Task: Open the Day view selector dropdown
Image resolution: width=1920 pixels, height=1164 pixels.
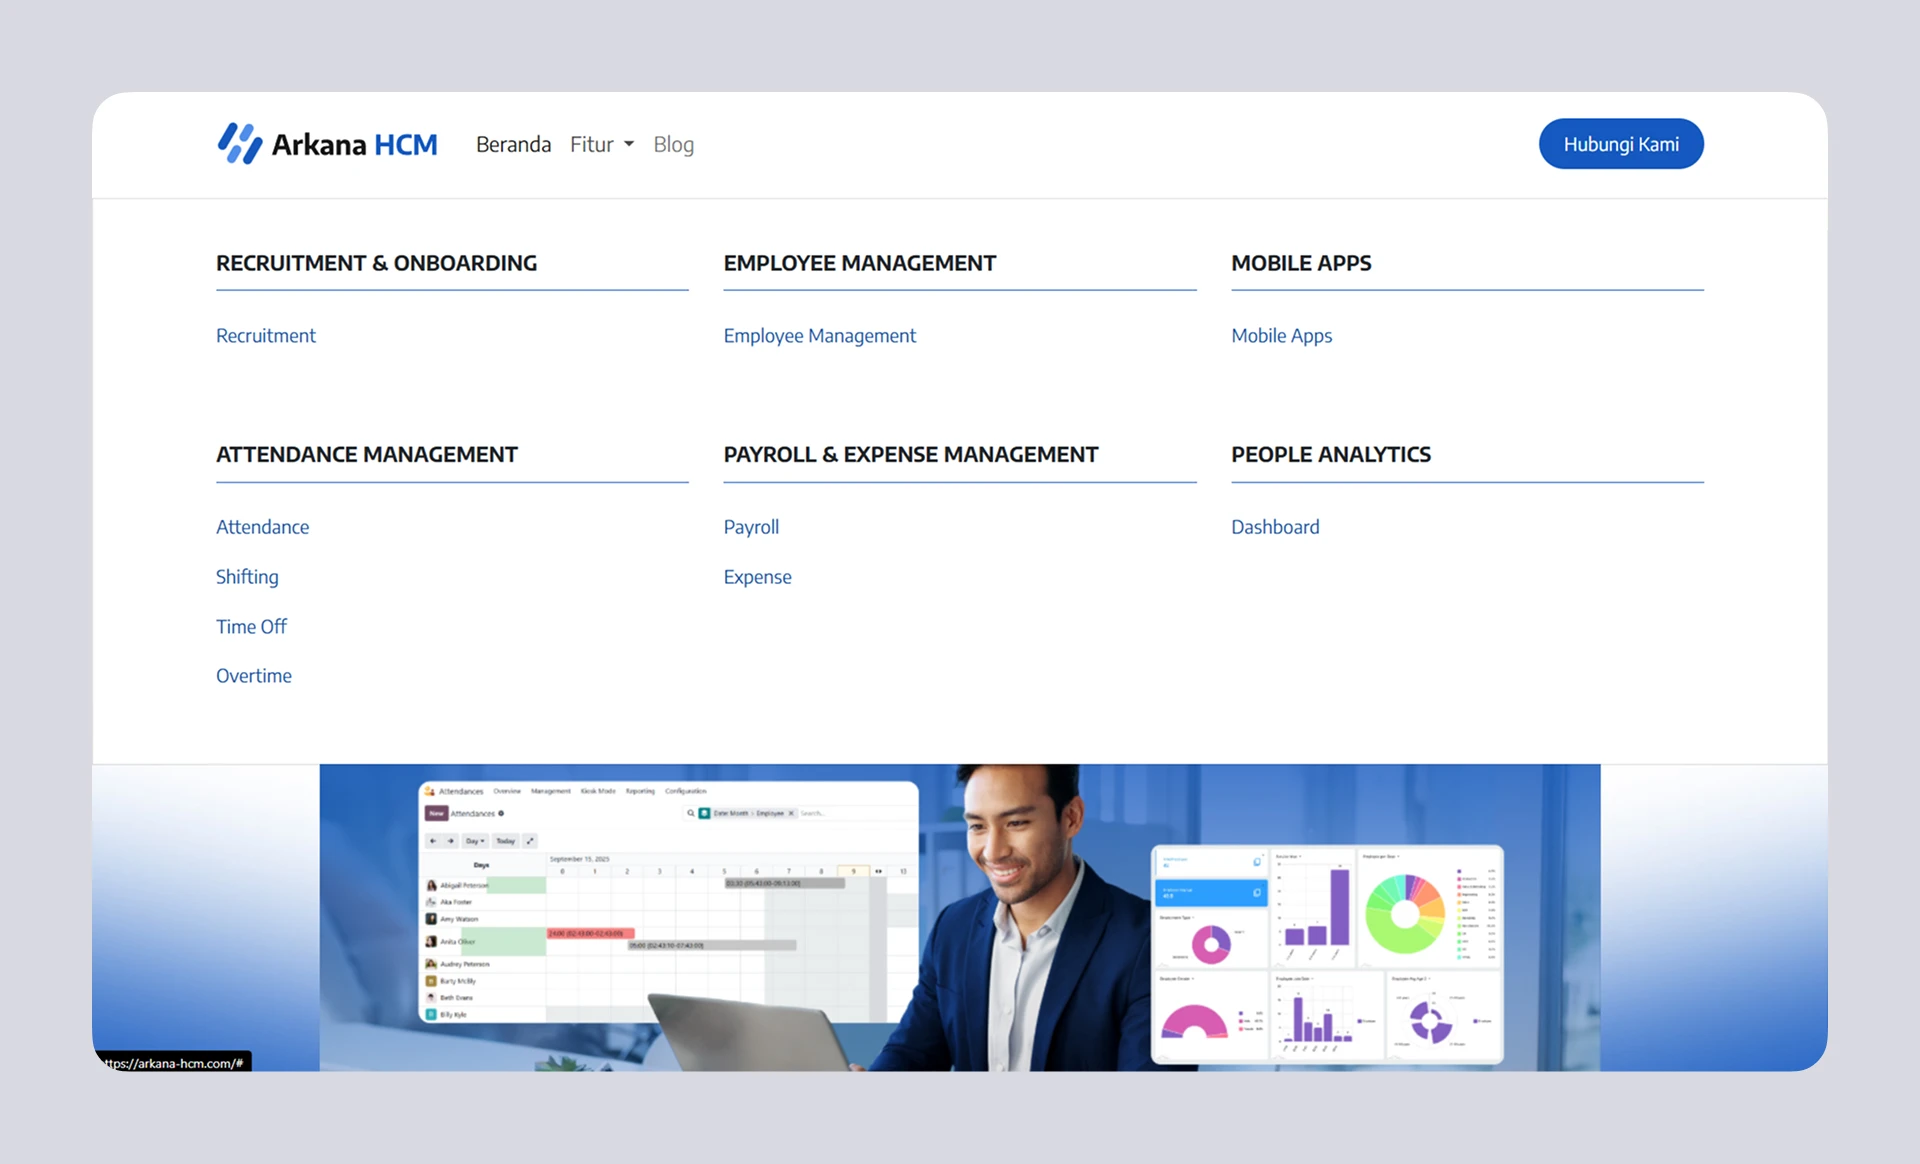Action: [x=475, y=841]
